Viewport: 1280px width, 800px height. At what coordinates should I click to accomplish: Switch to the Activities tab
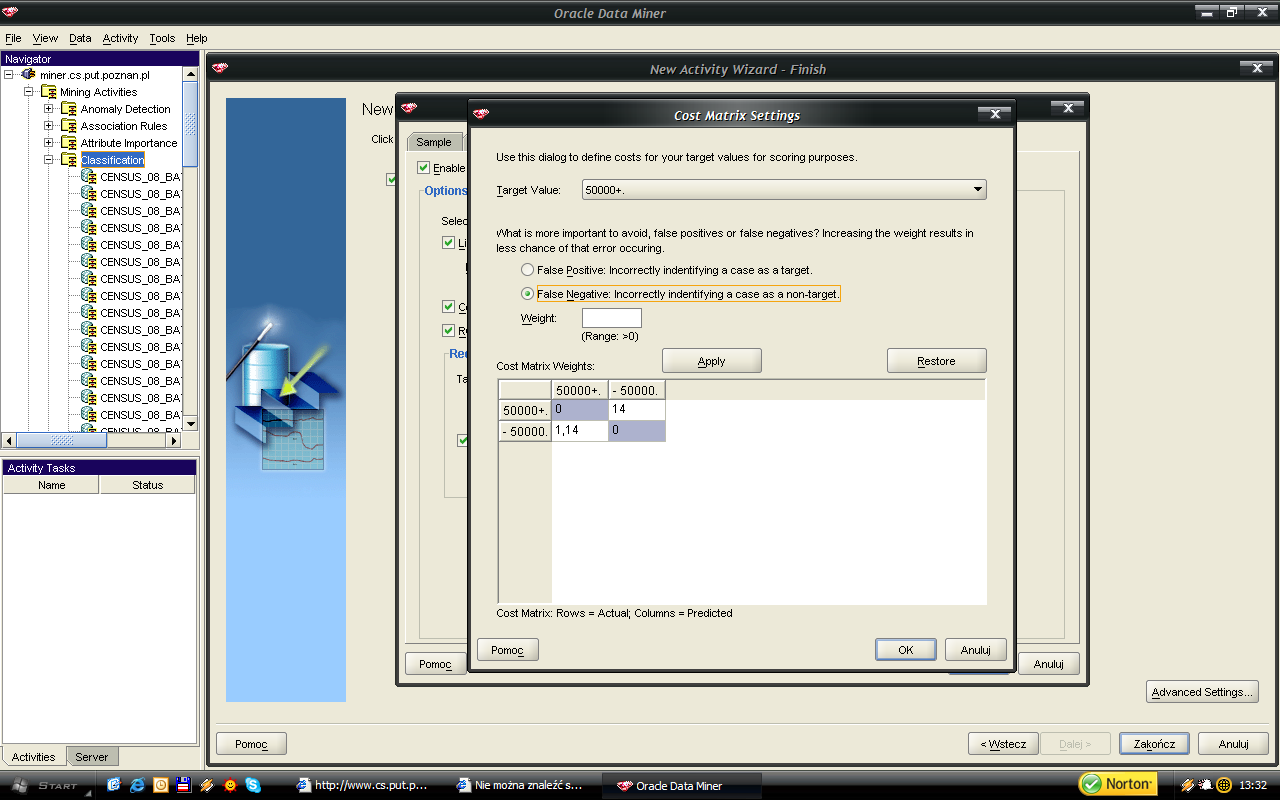click(x=34, y=757)
